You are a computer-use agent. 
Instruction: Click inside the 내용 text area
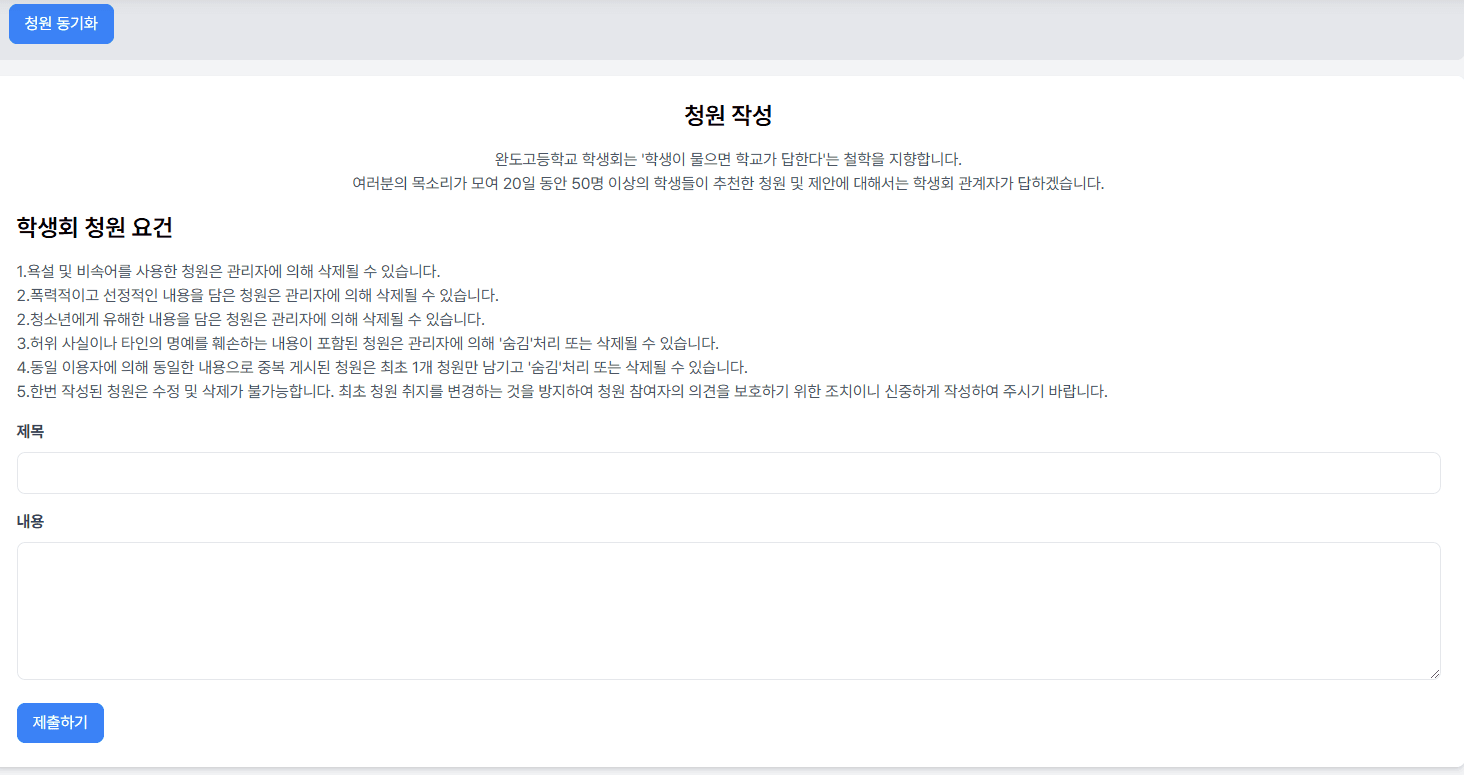pos(728,610)
